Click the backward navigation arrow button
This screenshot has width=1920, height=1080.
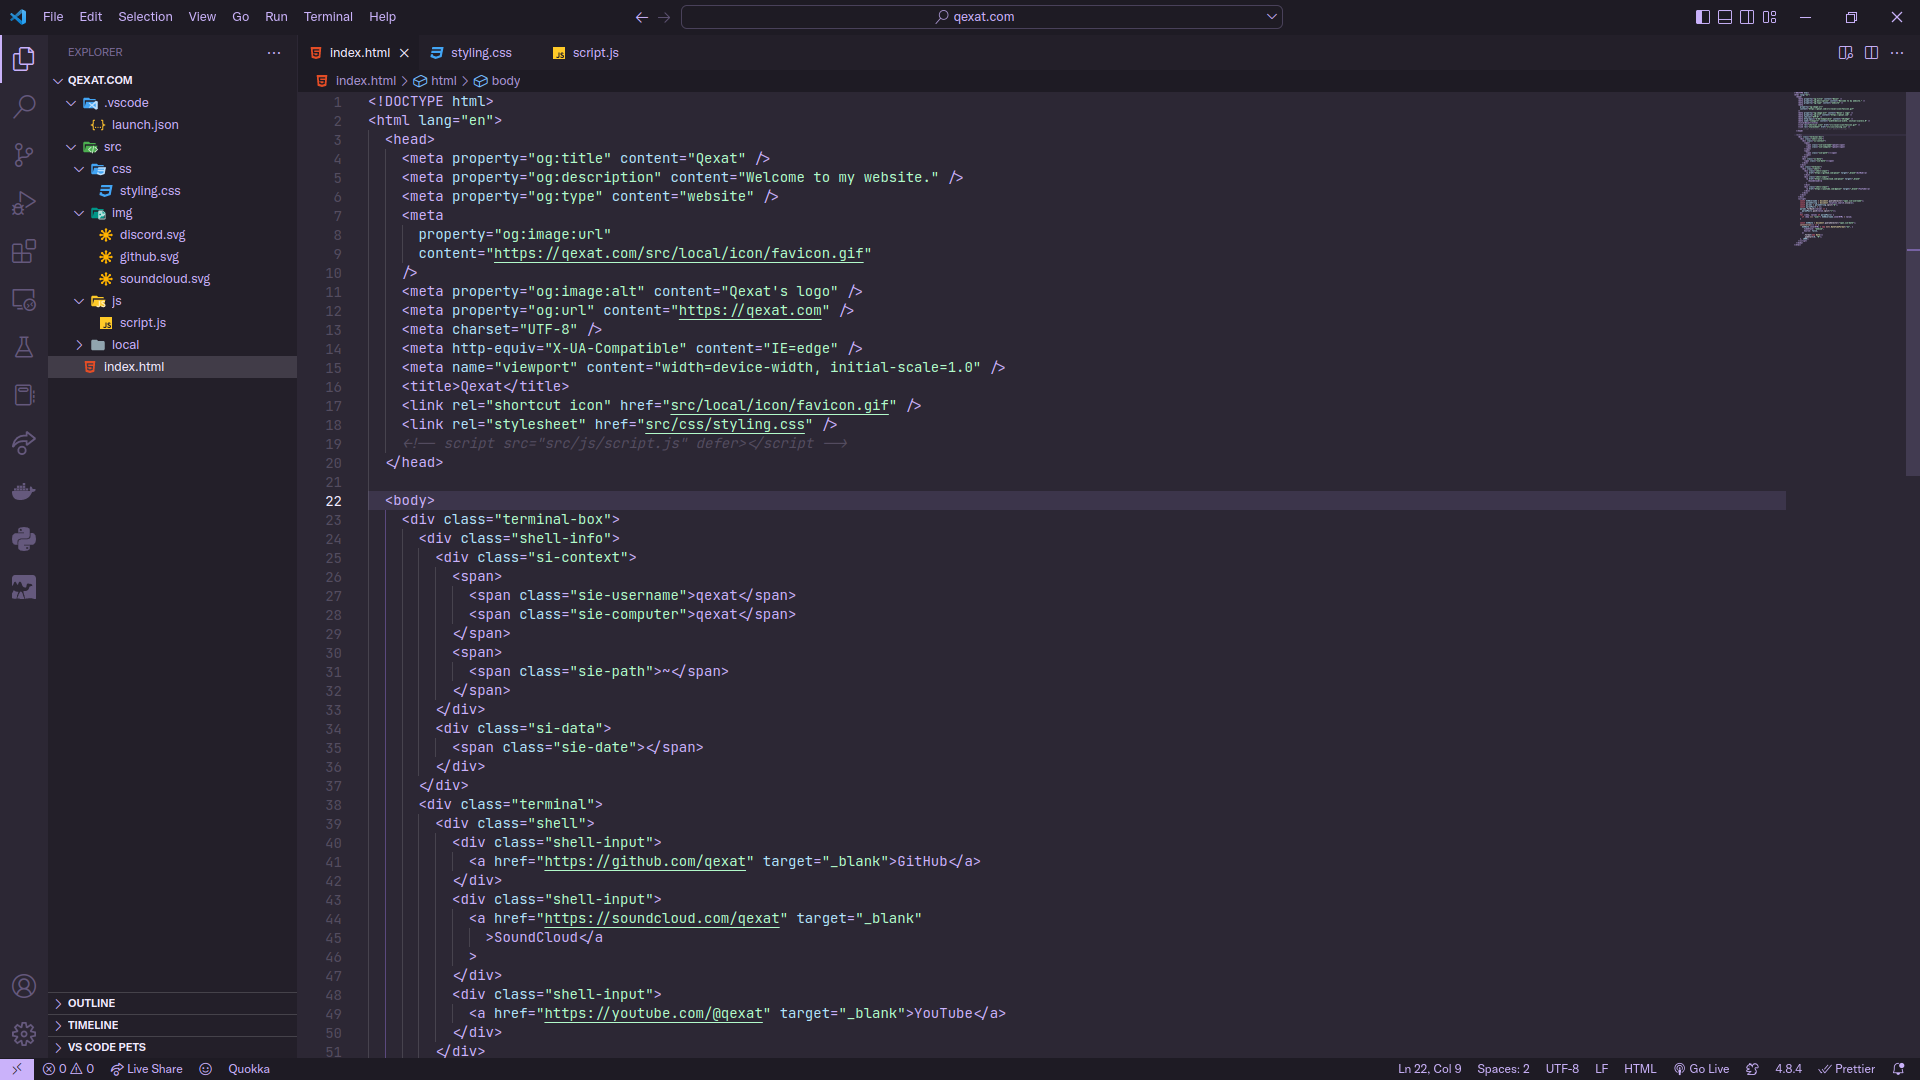click(x=641, y=17)
